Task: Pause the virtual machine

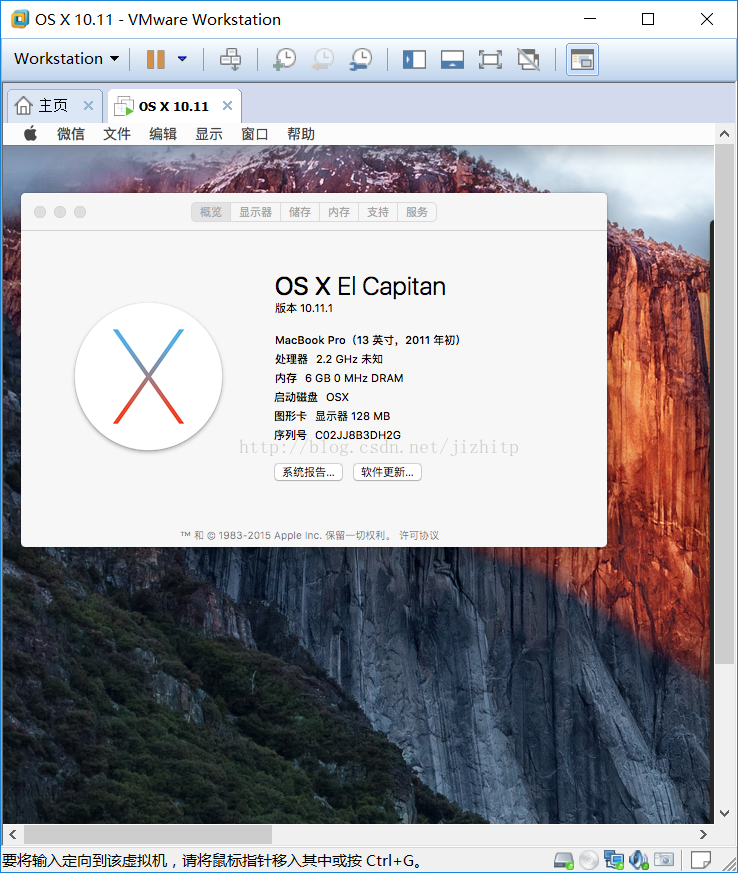Action: [x=155, y=59]
